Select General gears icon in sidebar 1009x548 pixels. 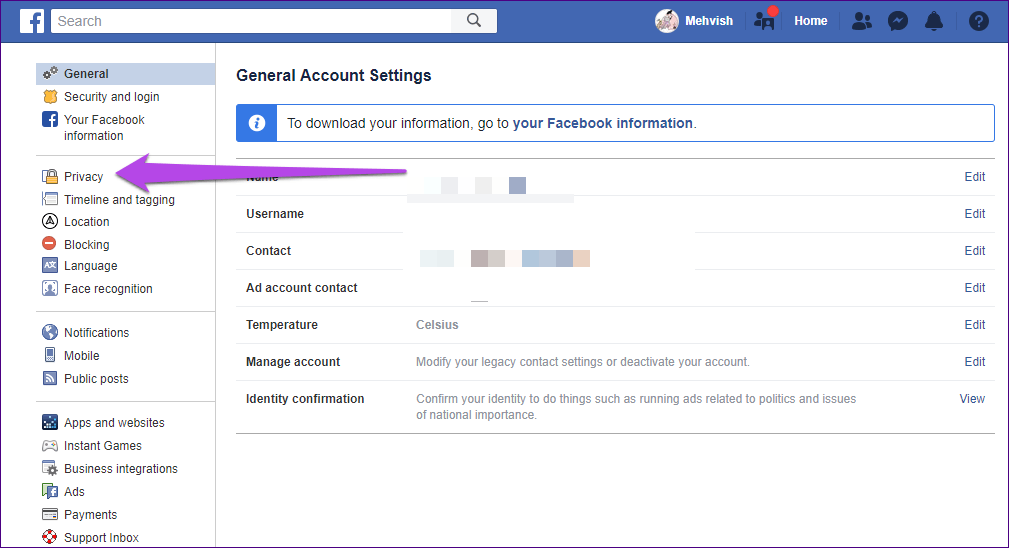[50, 73]
